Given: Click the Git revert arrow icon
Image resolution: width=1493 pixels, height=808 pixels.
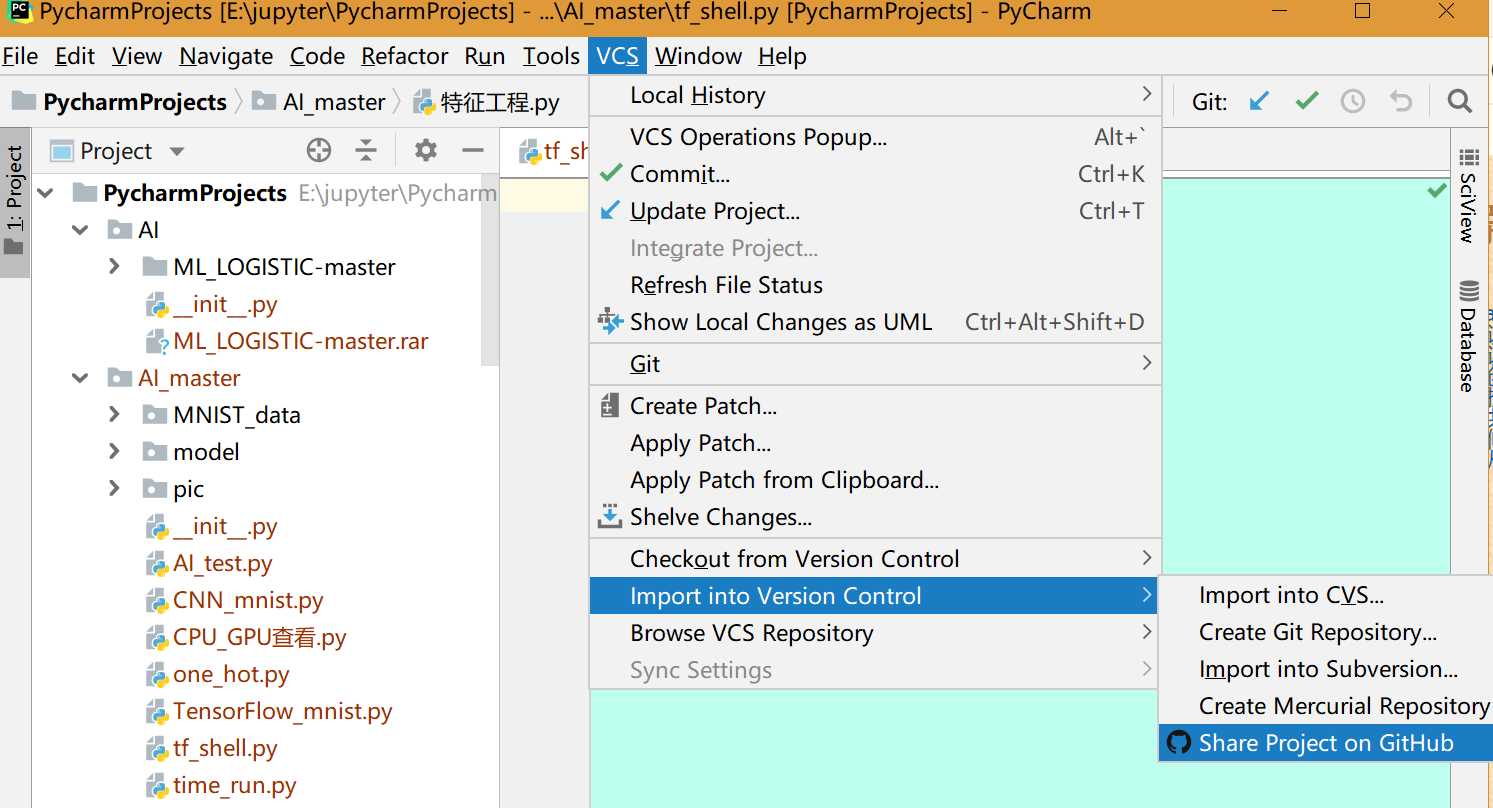Looking at the screenshot, I should (1401, 101).
